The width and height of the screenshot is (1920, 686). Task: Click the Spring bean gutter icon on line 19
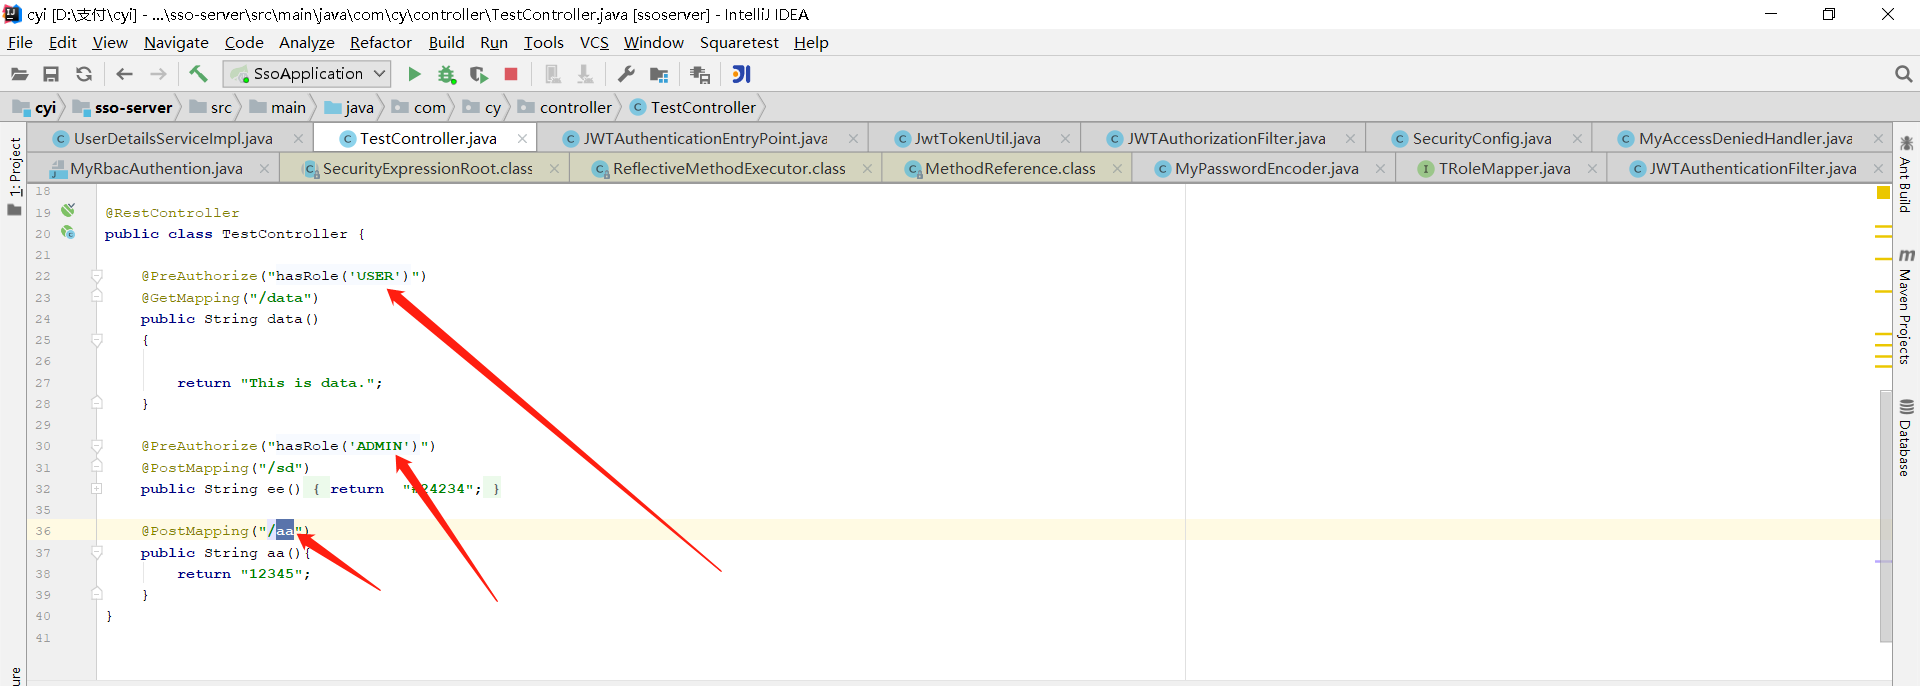pyautogui.click(x=68, y=210)
